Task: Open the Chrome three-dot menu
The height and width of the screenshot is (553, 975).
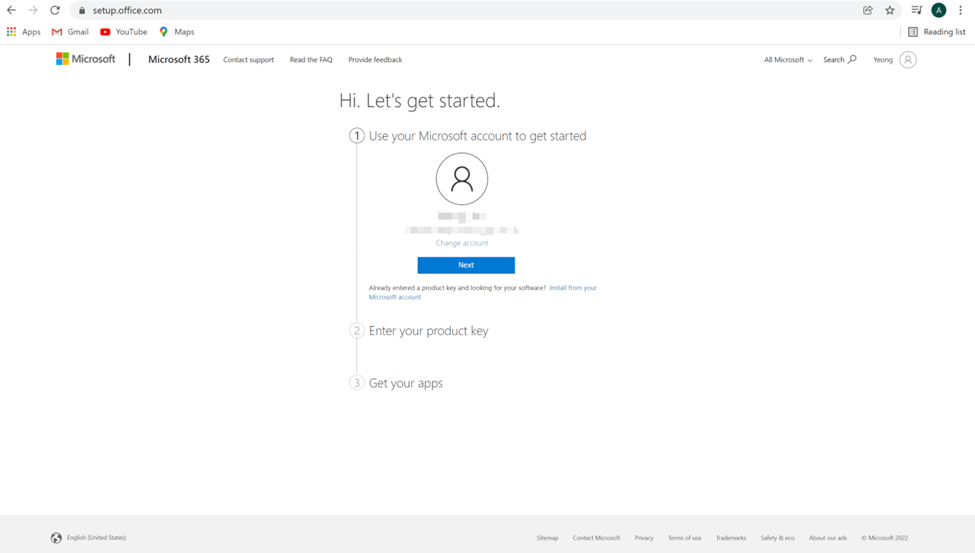Action: pos(960,10)
